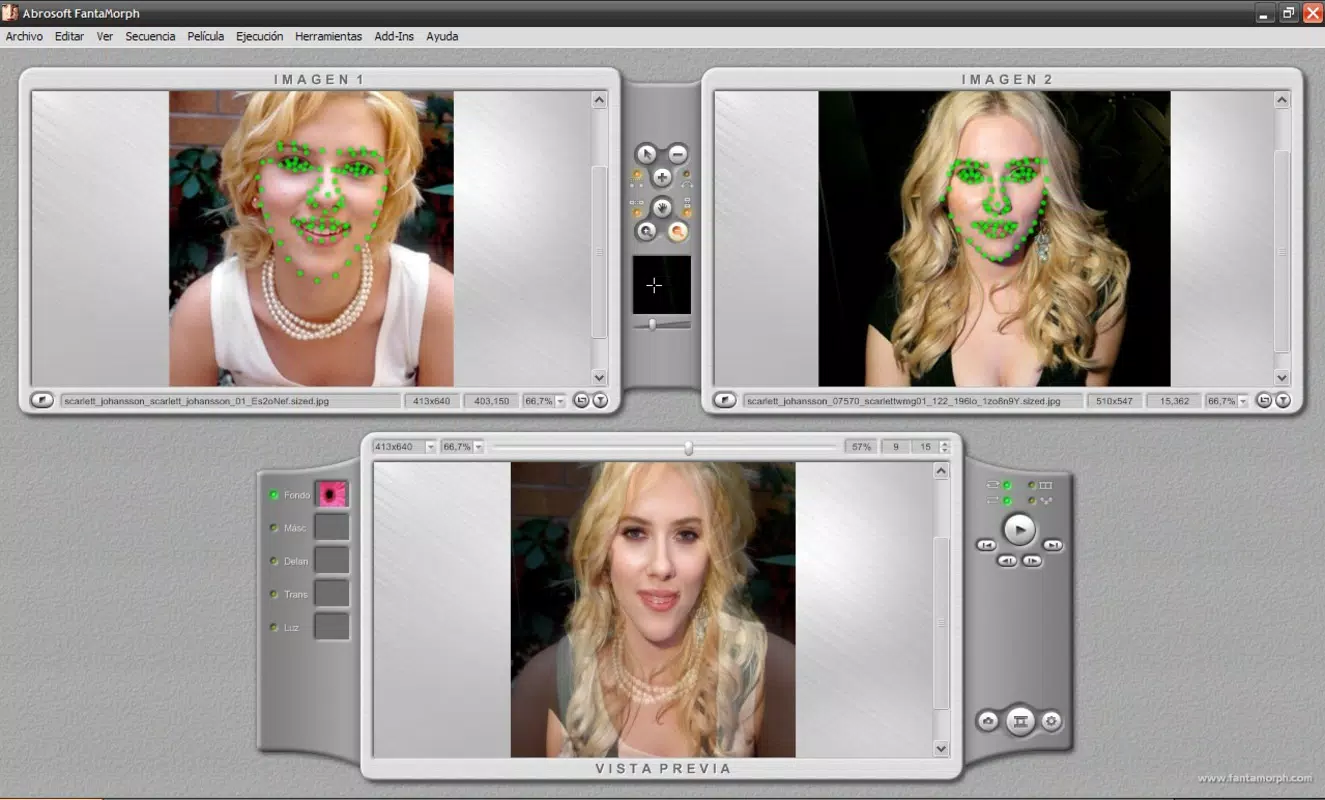Open the Secuencia menu
Image resolution: width=1325 pixels, height=800 pixels.
(150, 36)
